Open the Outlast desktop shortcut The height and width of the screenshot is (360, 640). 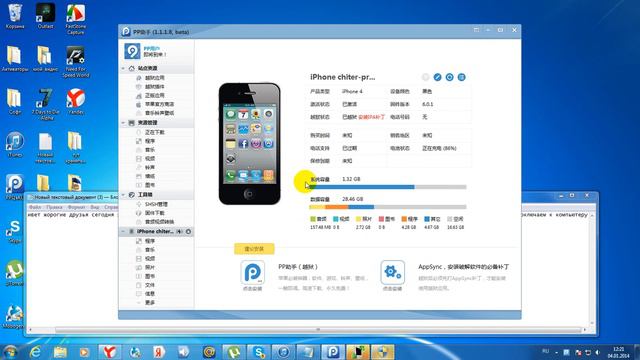pos(45,16)
